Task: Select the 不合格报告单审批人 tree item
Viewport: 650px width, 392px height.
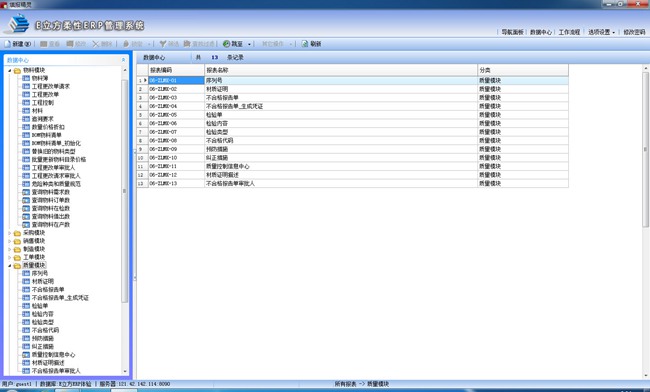Action: tap(56, 371)
